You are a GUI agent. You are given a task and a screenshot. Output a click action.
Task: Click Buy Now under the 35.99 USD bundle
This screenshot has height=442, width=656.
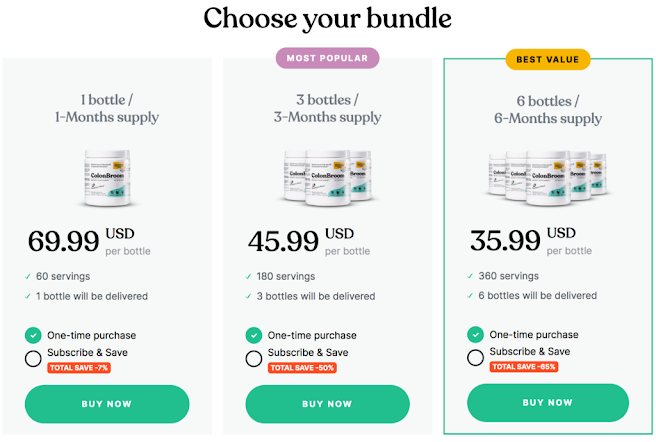[x=548, y=403]
